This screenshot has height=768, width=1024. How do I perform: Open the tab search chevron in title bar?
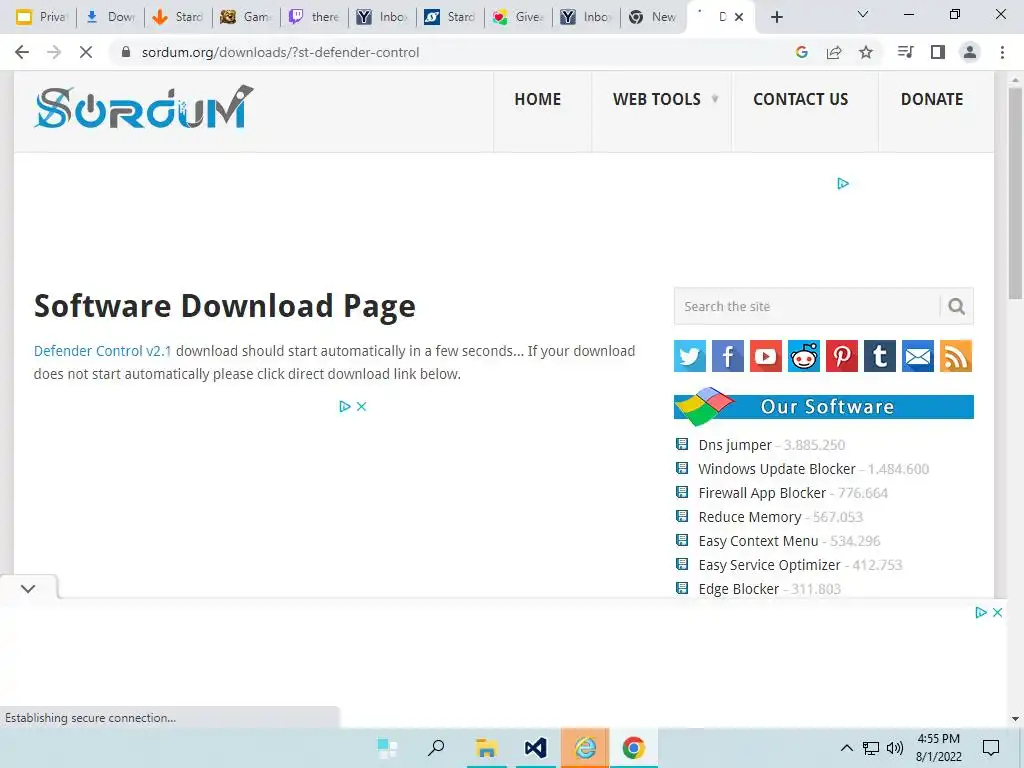[x=863, y=14]
